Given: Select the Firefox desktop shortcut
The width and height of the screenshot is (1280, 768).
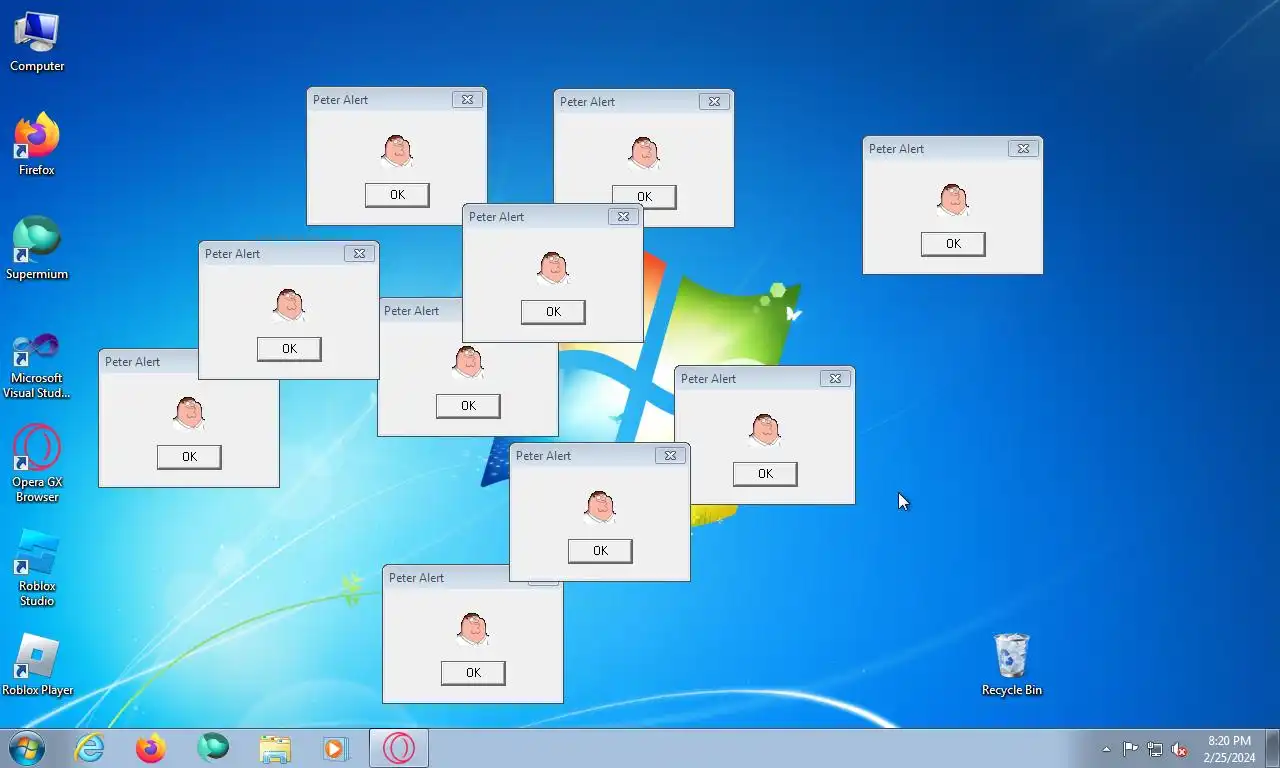Looking at the screenshot, I should (x=37, y=145).
